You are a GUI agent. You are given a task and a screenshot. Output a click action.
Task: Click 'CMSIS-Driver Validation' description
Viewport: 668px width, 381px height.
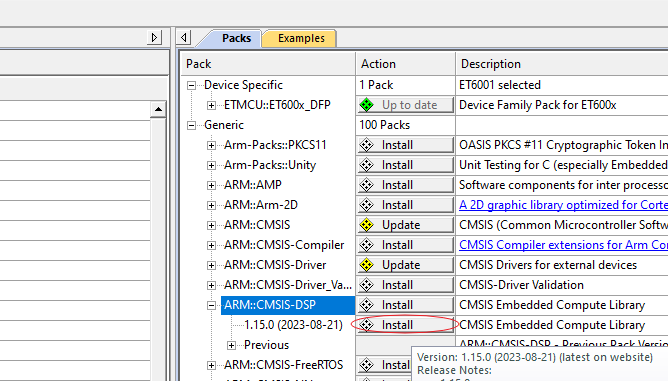tap(521, 285)
